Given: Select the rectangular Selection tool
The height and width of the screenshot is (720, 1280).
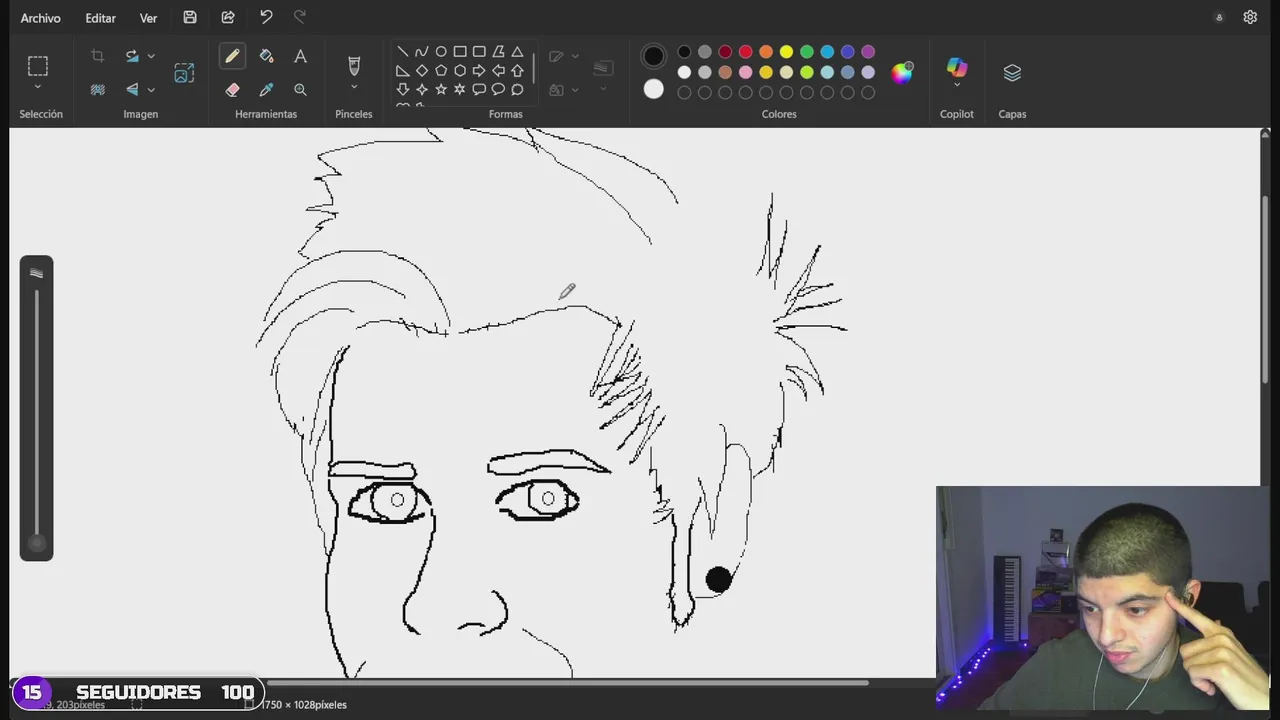Looking at the screenshot, I should 37,66.
